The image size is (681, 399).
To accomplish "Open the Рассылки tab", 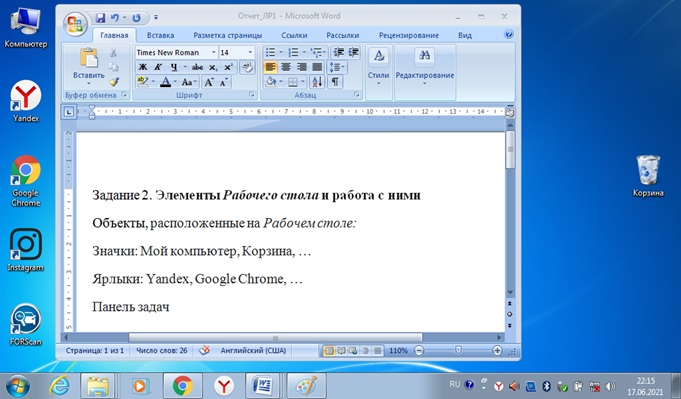I will pyautogui.click(x=343, y=35).
